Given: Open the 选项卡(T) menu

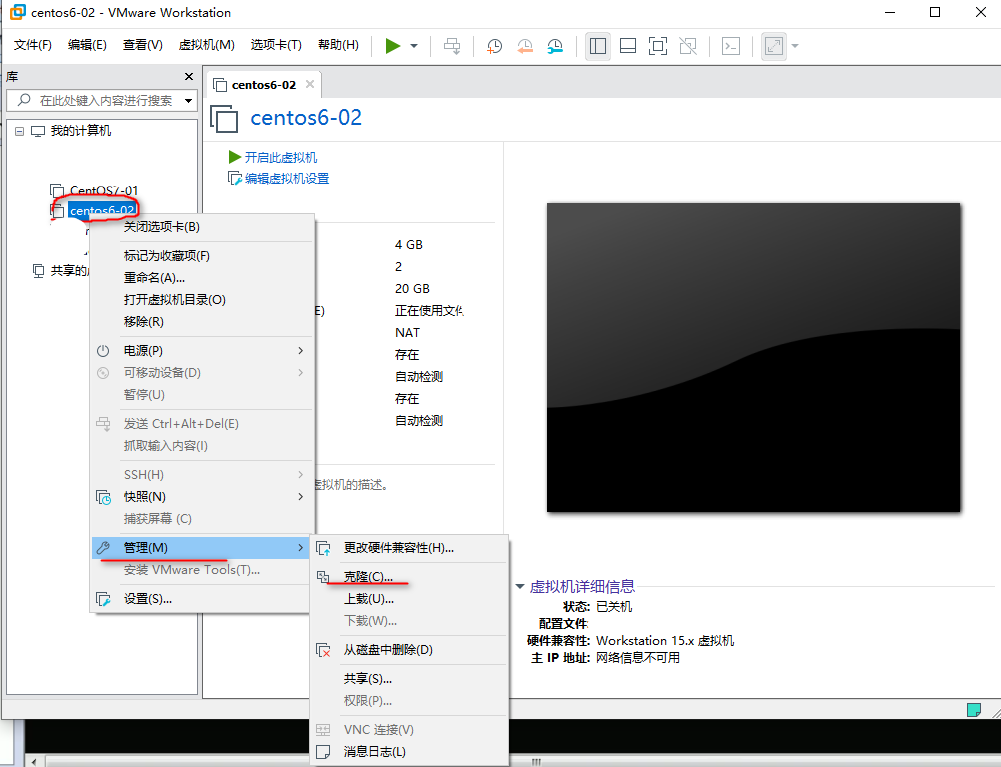Looking at the screenshot, I should (276, 45).
